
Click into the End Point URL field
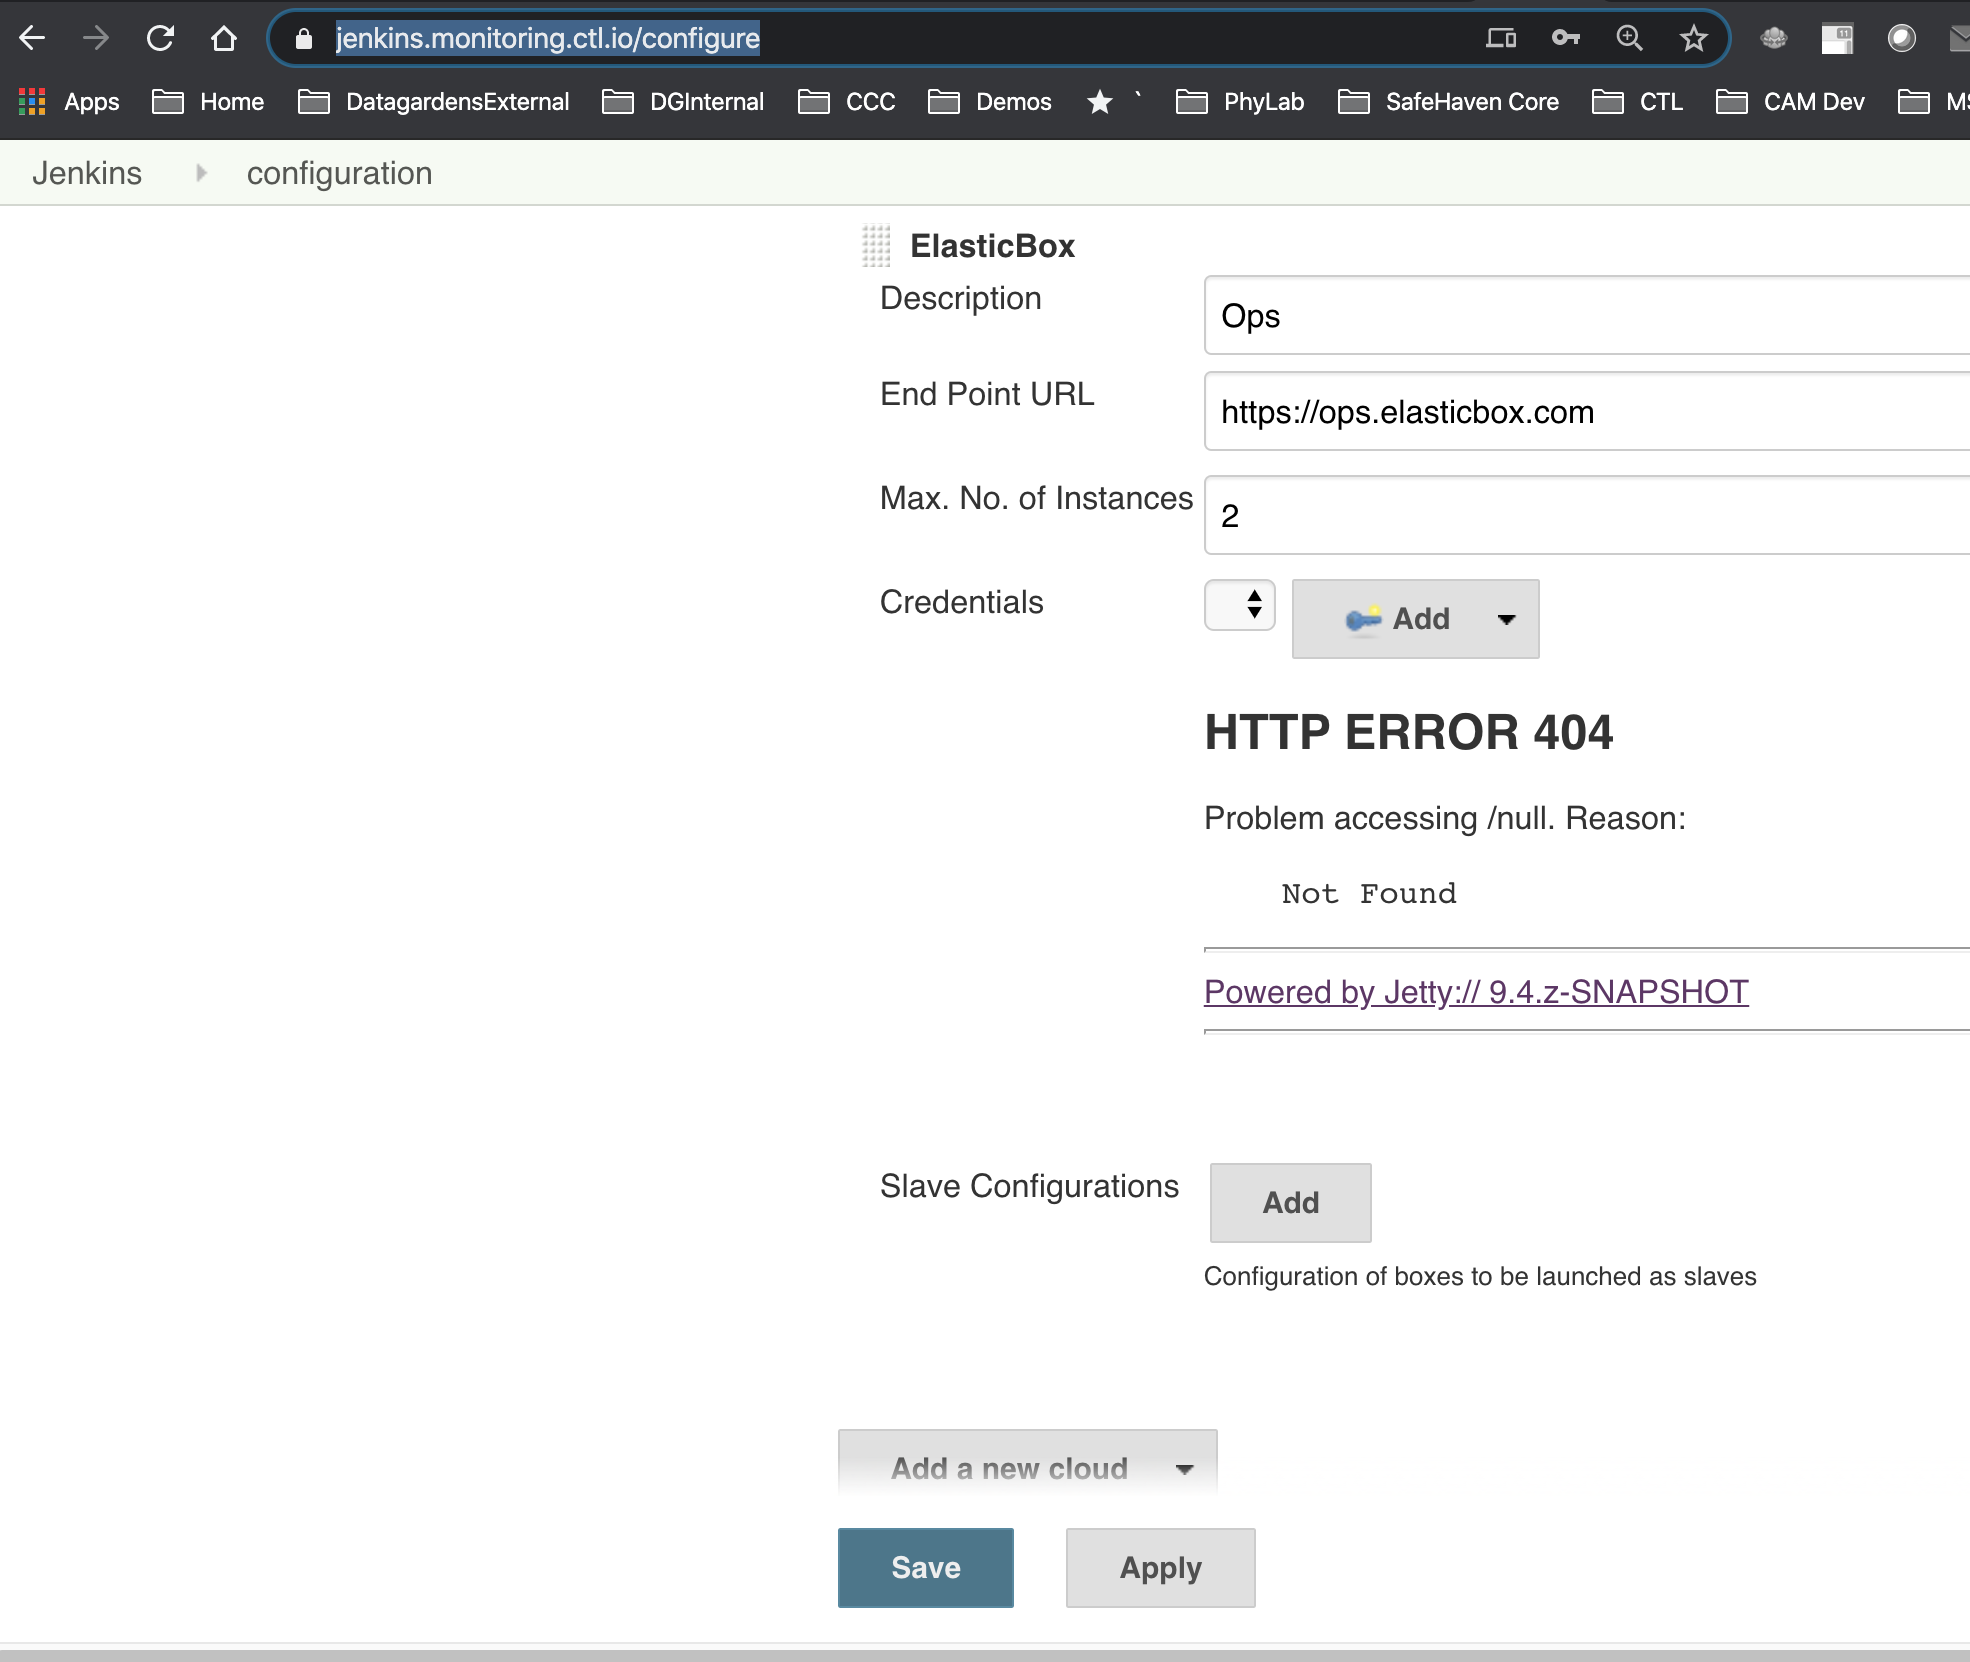click(1585, 412)
